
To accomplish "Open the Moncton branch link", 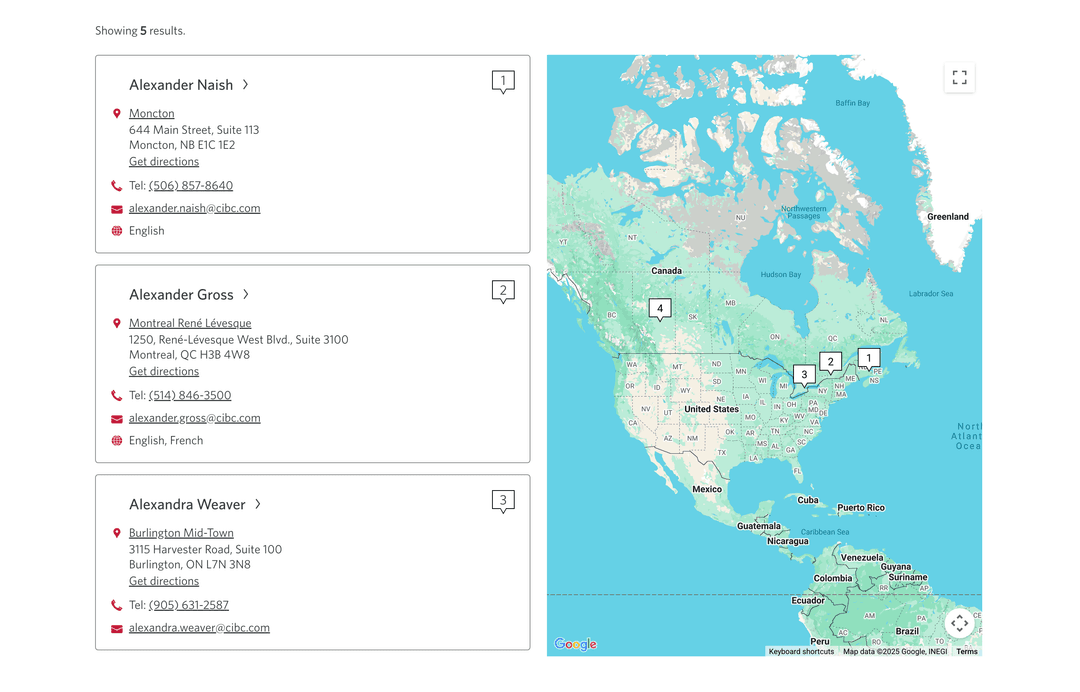I will (x=152, y=113).
